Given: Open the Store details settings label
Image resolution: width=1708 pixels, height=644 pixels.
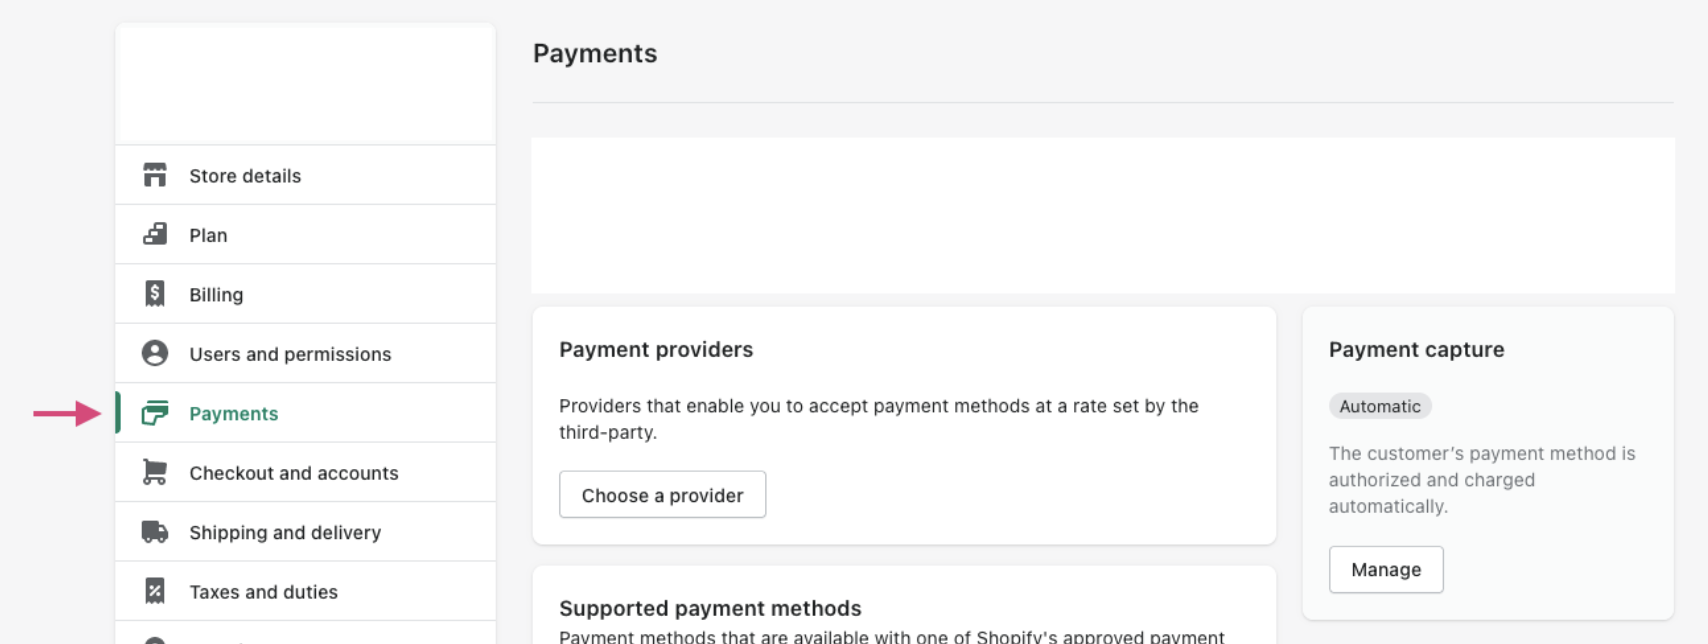Looking at the screenshot, I should tap(245, 176).
